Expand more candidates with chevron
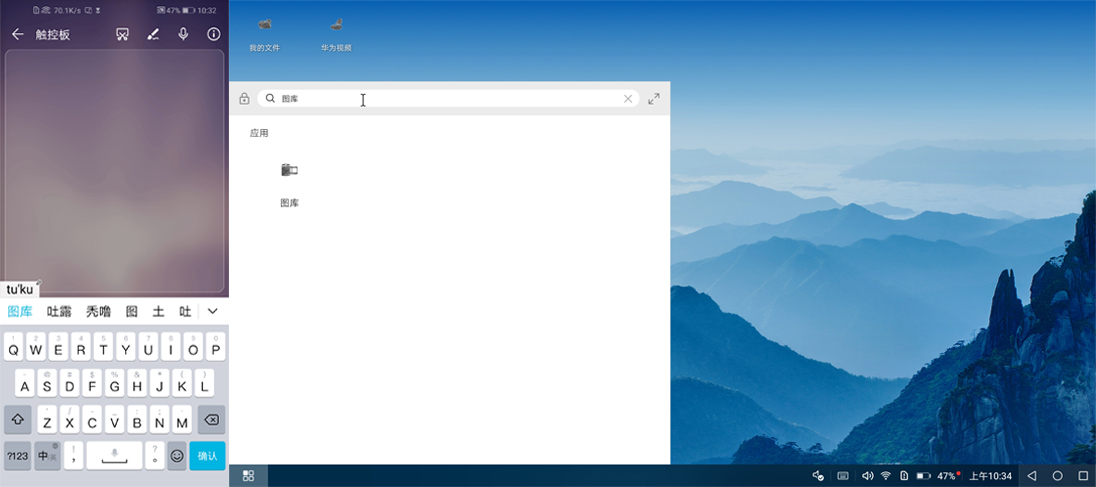1096x487 pixels. tap(213, 311)
